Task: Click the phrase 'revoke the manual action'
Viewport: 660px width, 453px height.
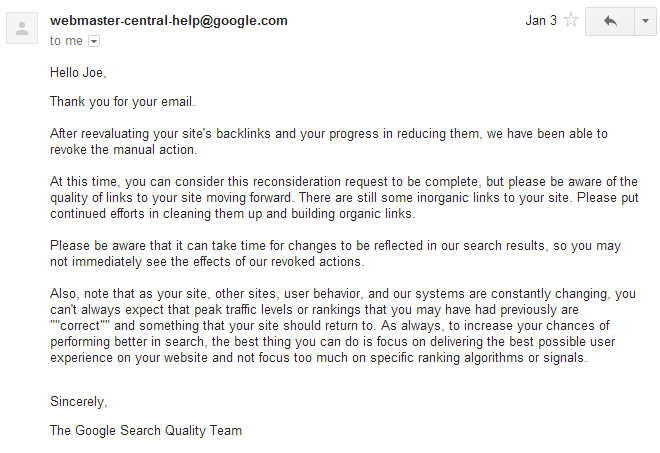Action: tap(122, 149)
